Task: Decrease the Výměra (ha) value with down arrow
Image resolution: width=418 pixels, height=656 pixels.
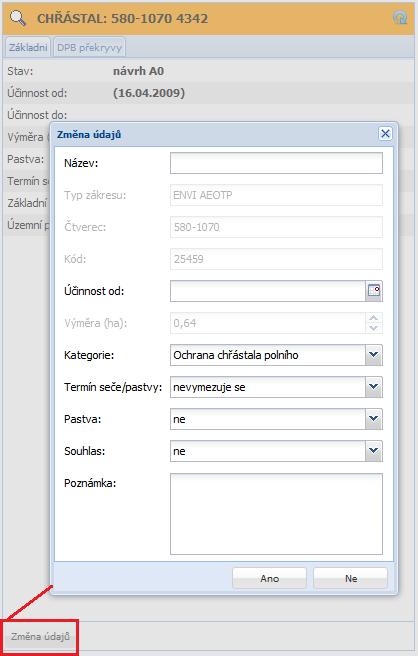Action: click(374, 328)
